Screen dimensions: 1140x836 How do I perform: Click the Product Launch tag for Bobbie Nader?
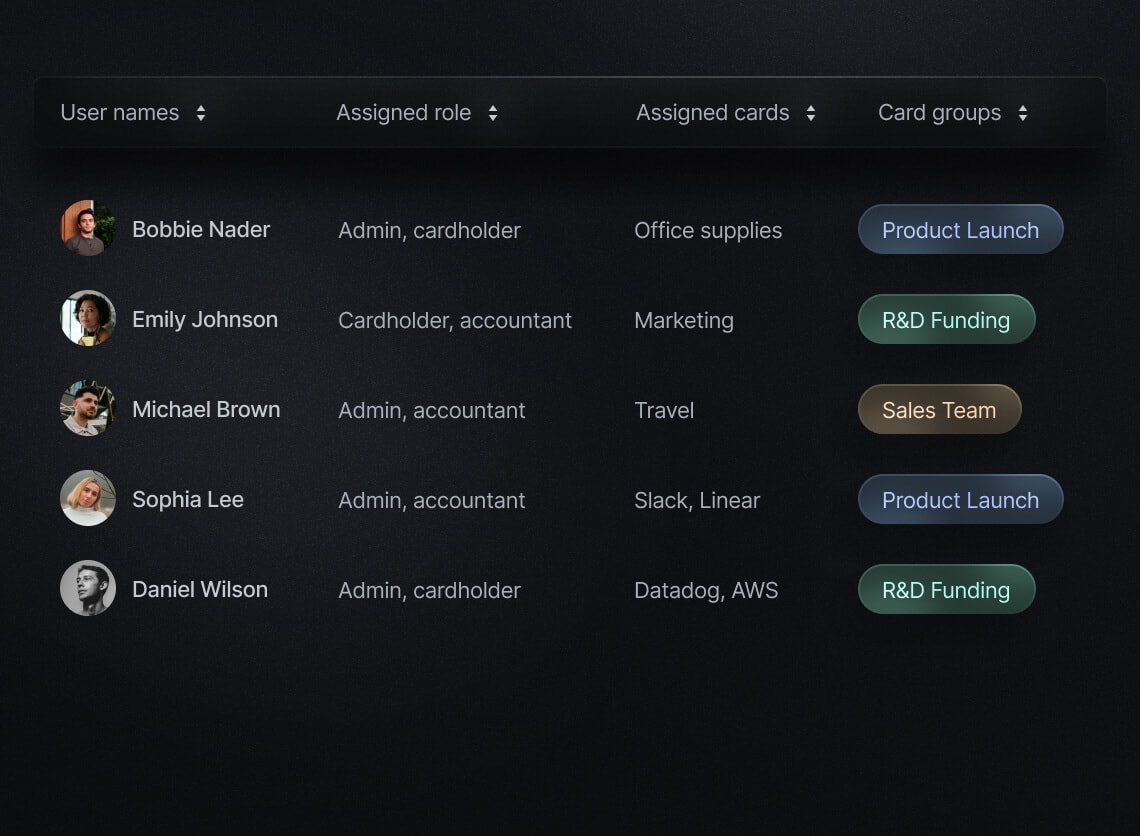960,230
